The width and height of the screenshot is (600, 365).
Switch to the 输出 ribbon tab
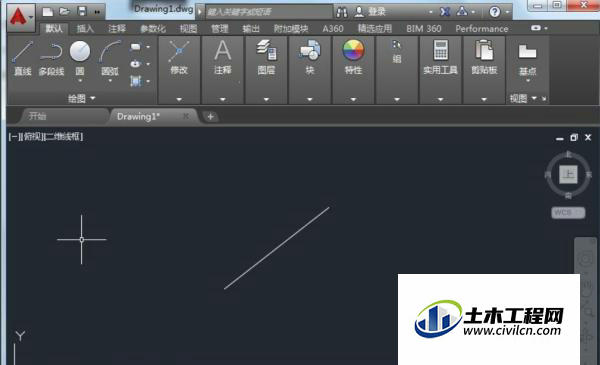(251, 29)
